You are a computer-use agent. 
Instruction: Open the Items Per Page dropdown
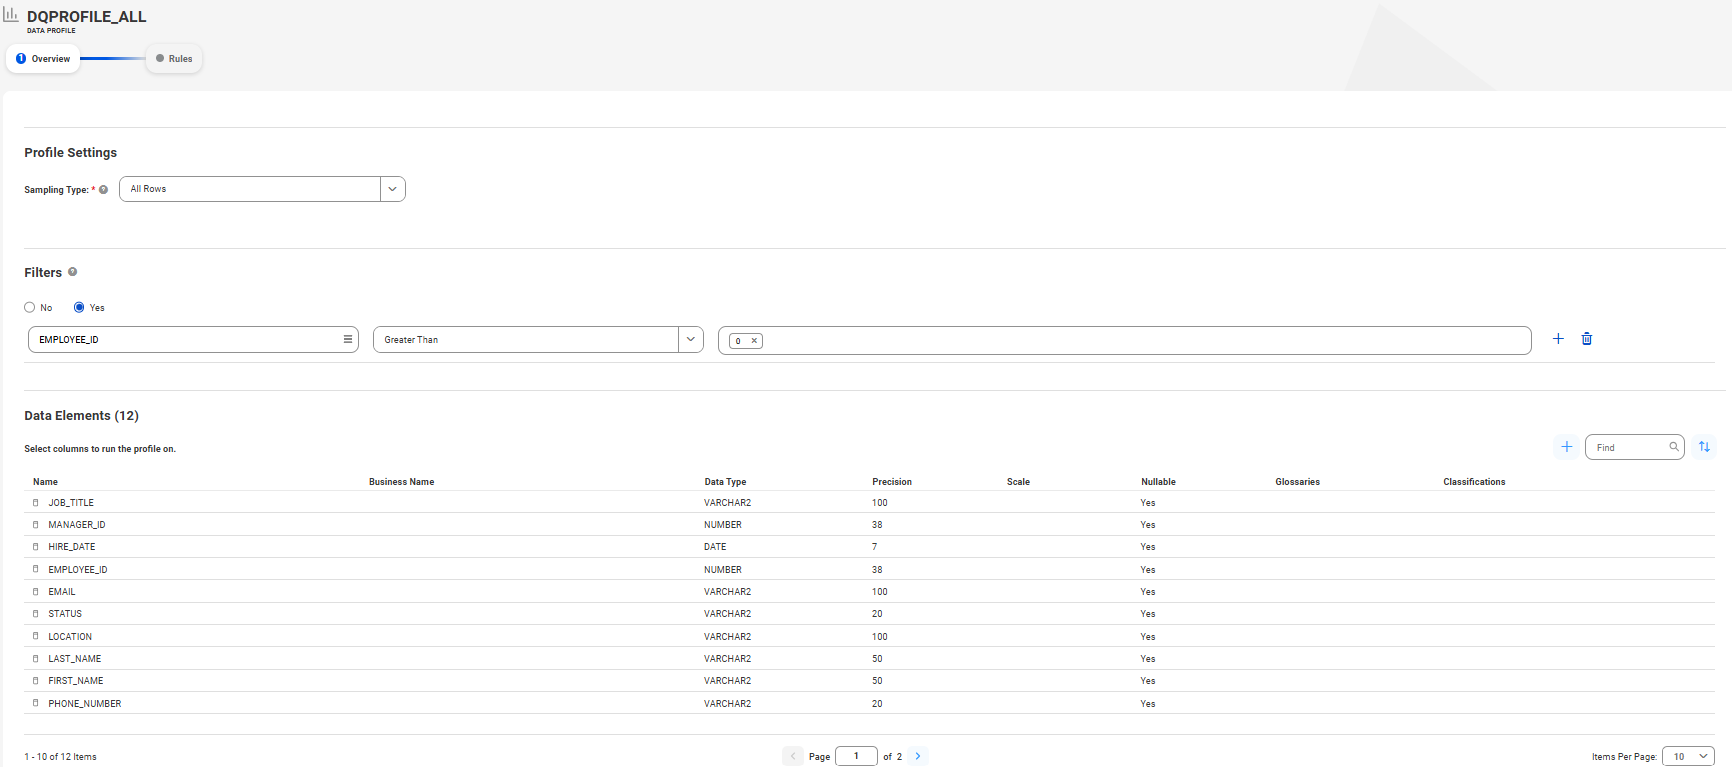click(1689, 756)
